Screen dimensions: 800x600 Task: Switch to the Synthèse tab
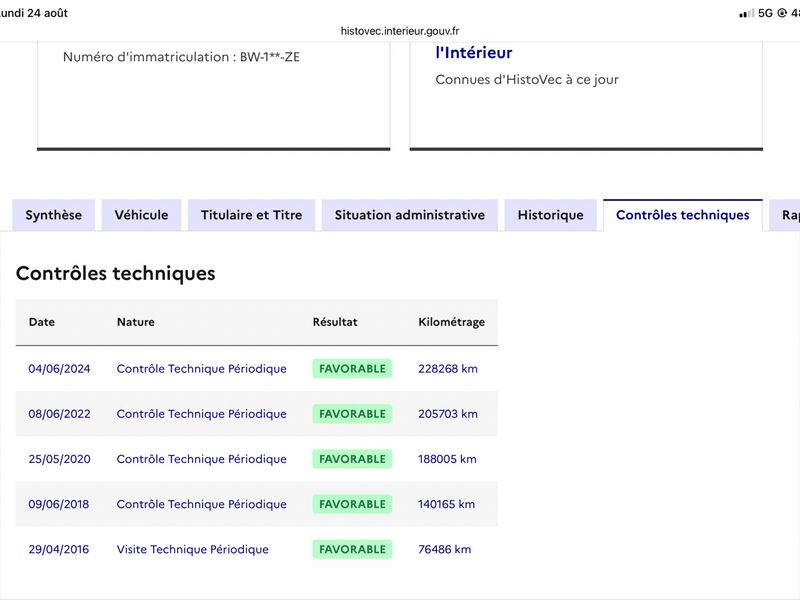(54, 215)
